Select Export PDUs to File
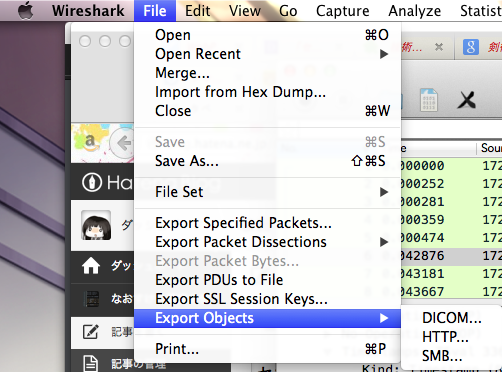 tap(267, 280)
